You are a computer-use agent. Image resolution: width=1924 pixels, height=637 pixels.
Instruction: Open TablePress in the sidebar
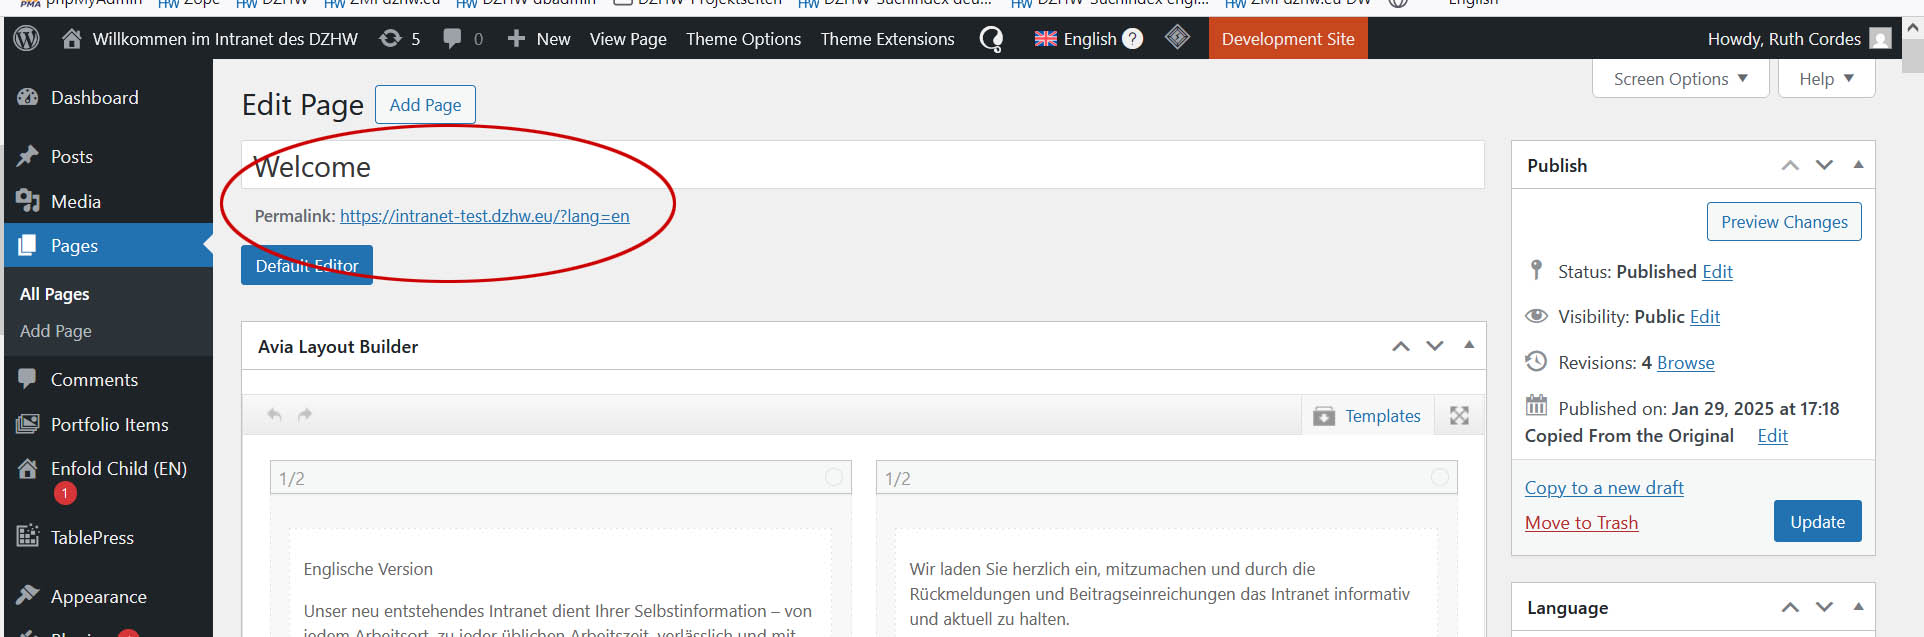[x=92, y=538]
